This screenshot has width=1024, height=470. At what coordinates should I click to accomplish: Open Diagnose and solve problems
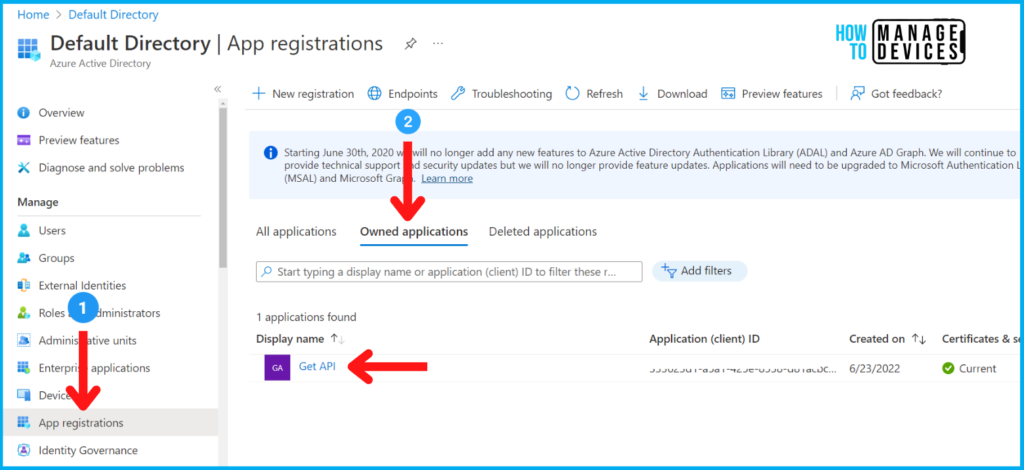[x=111, y=168]
